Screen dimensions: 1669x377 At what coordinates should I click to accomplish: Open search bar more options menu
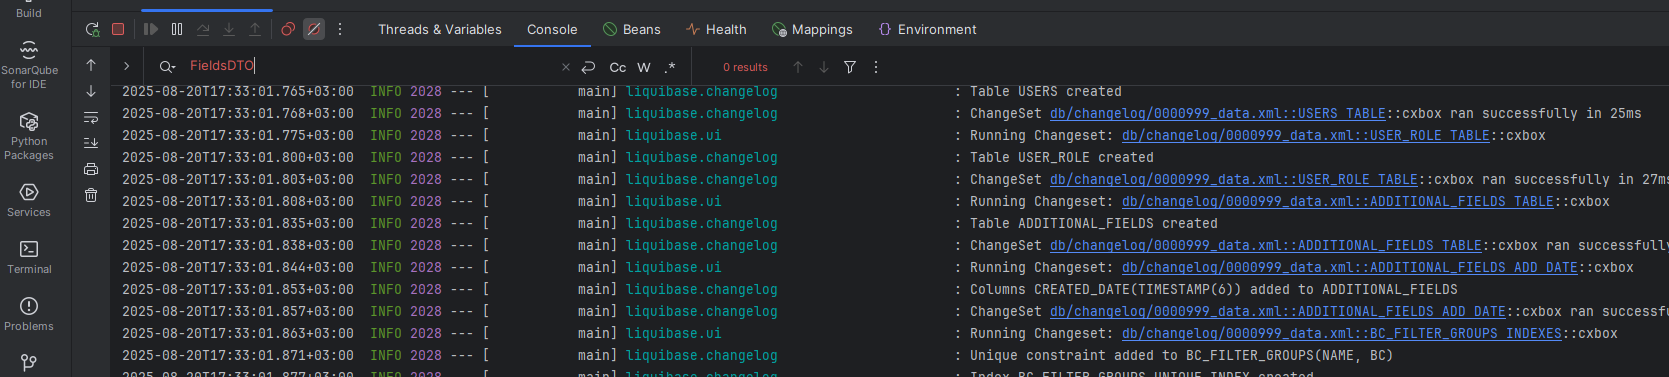tap(876, 67)
